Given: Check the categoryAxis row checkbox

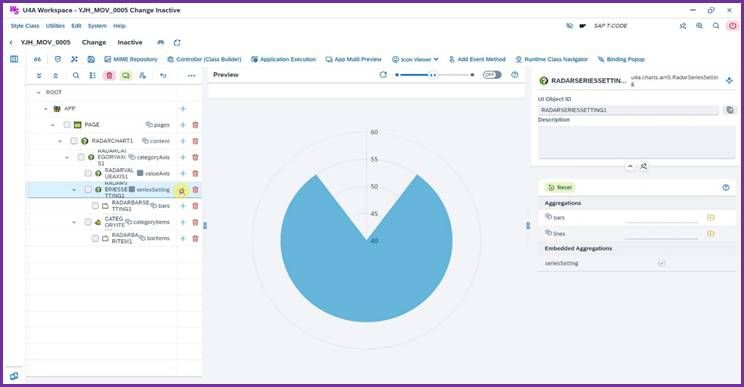Looking at the screenshot, I should point(81,157).
